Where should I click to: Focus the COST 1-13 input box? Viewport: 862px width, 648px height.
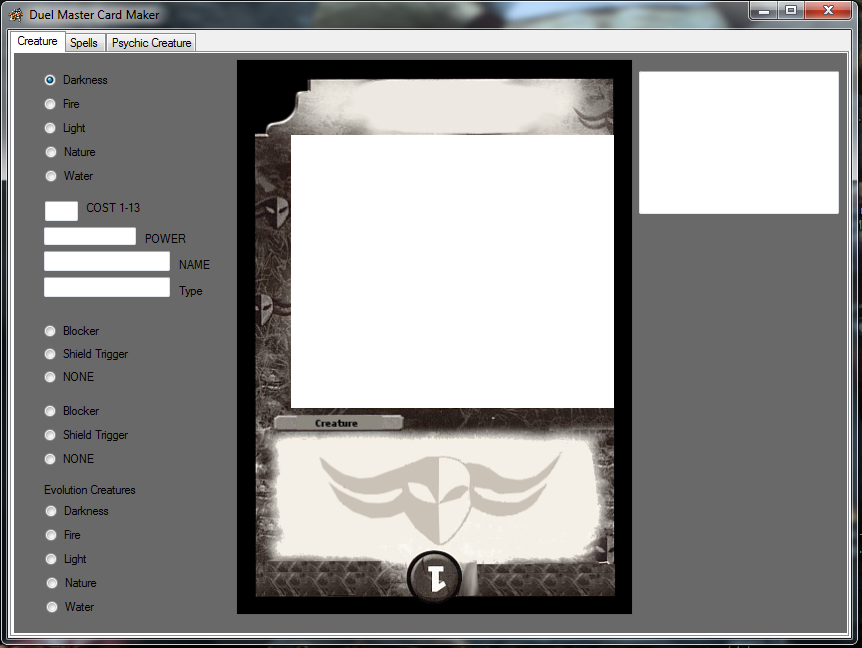pyautogui.click(x=61, y=211)
